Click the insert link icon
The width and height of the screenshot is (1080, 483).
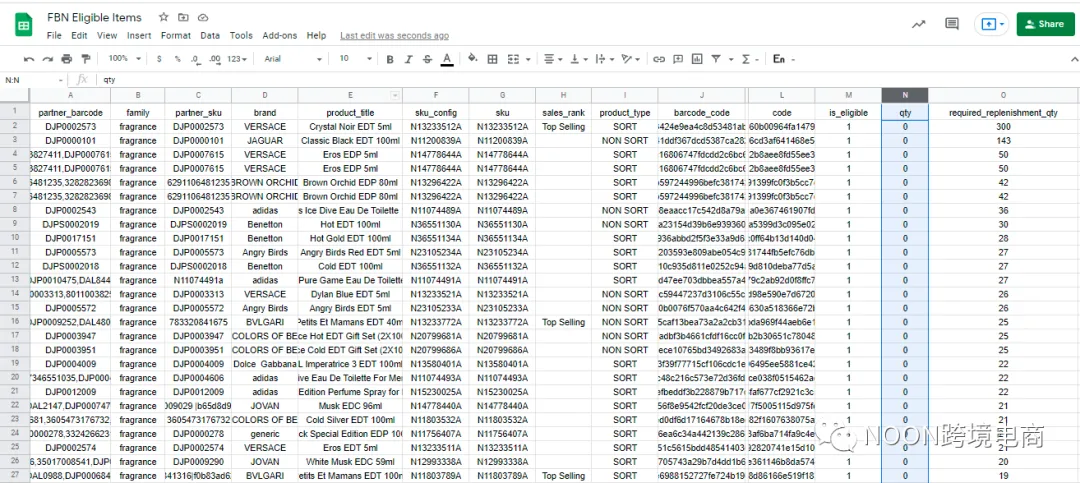[x=659, y=59]
